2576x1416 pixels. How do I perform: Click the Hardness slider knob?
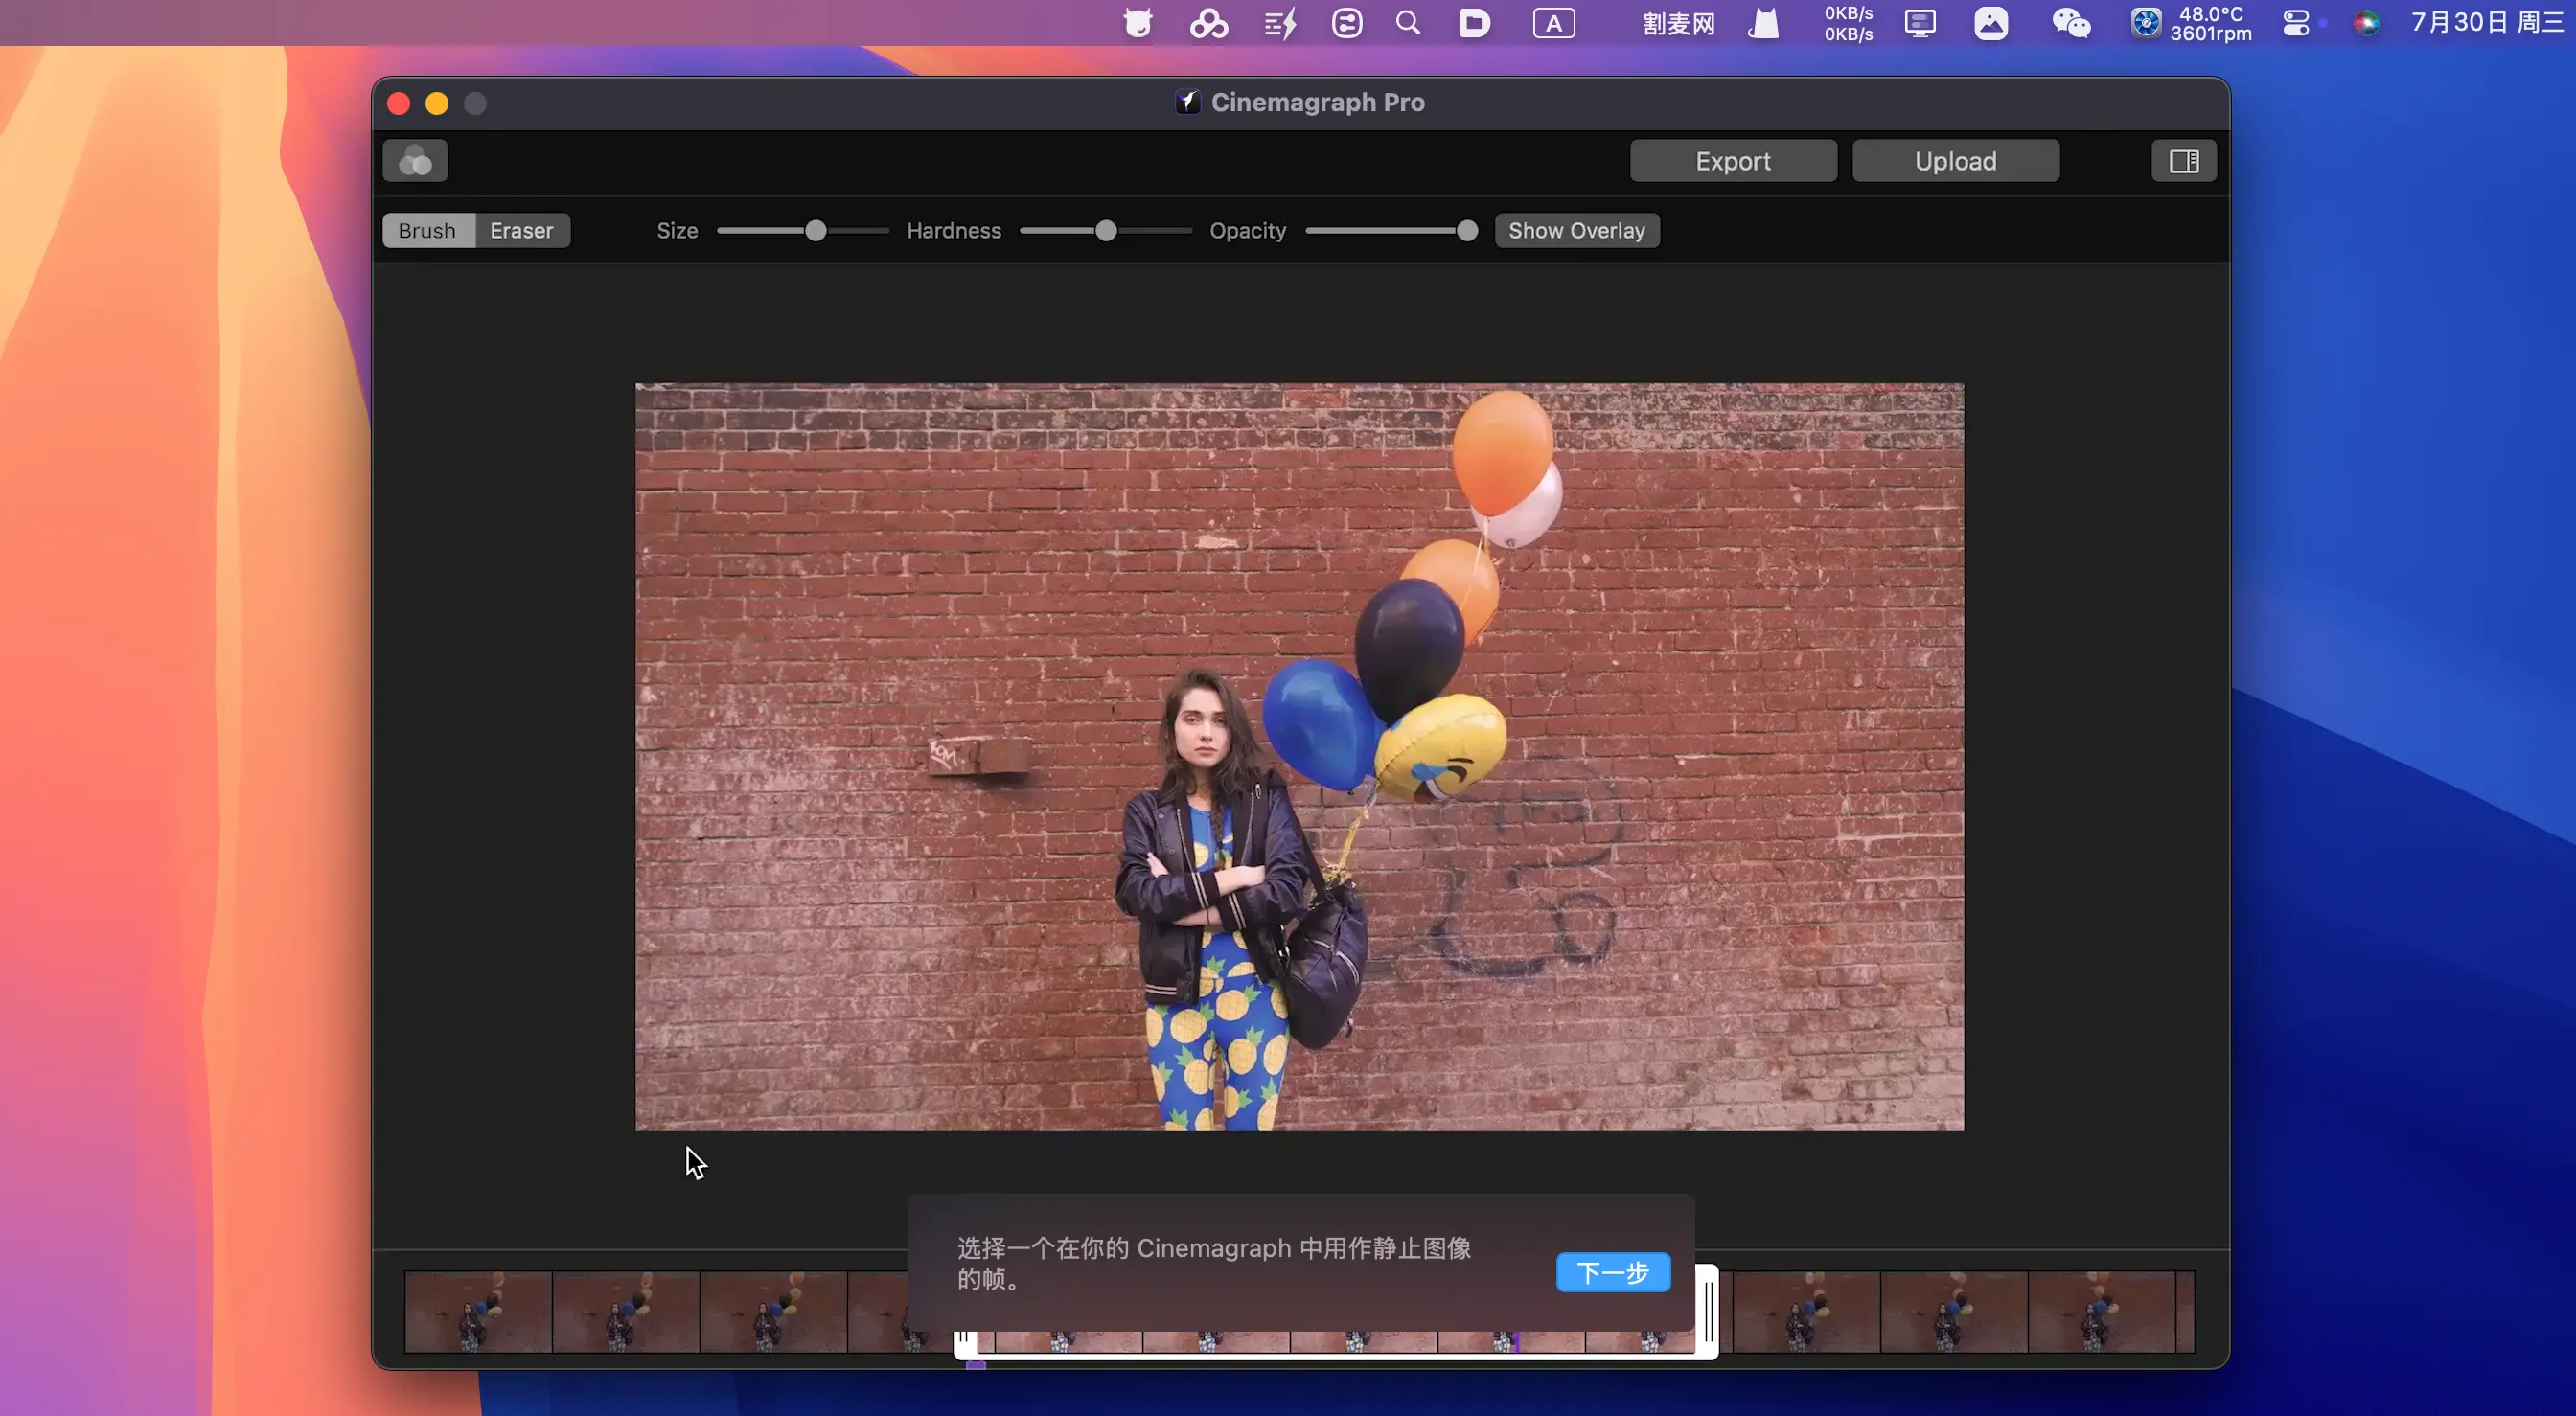[1105, 231]
